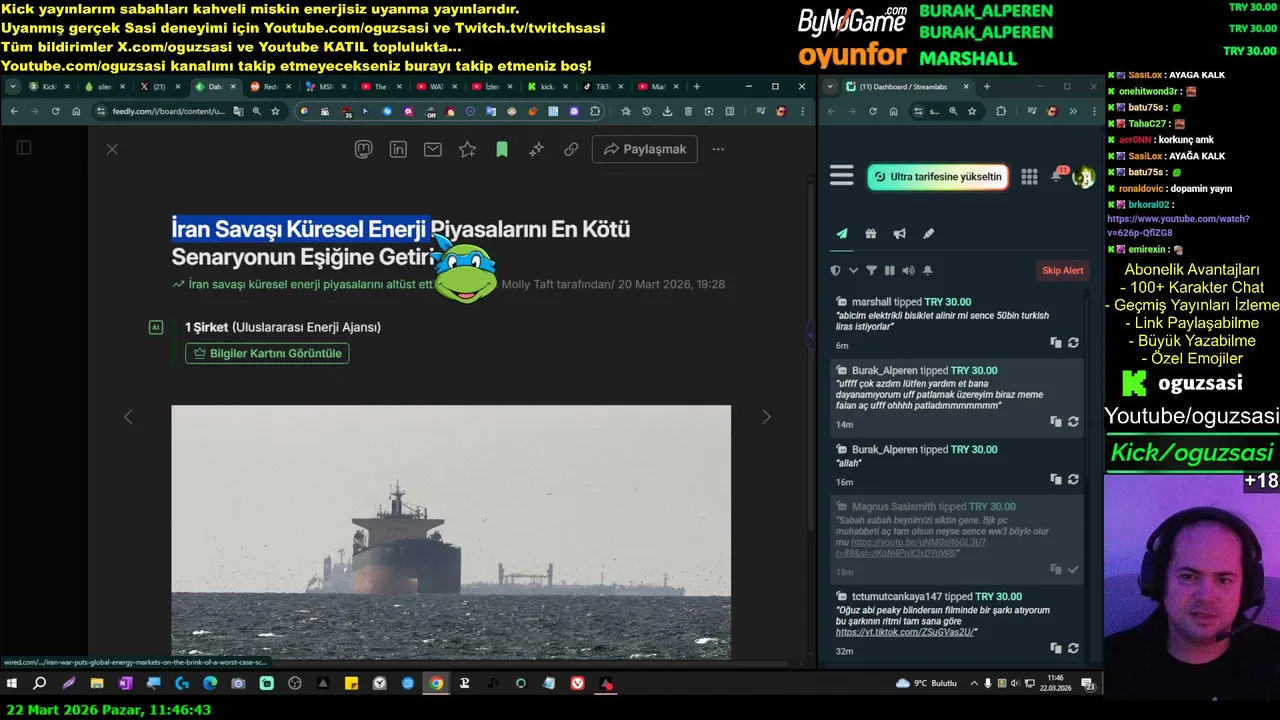Image resolution: width=1280 pixels, height=720 pixels.
Task: Expand the hidden toolbar items chevron in Streamlabs browser
Action: click(x=1073, y=111)
